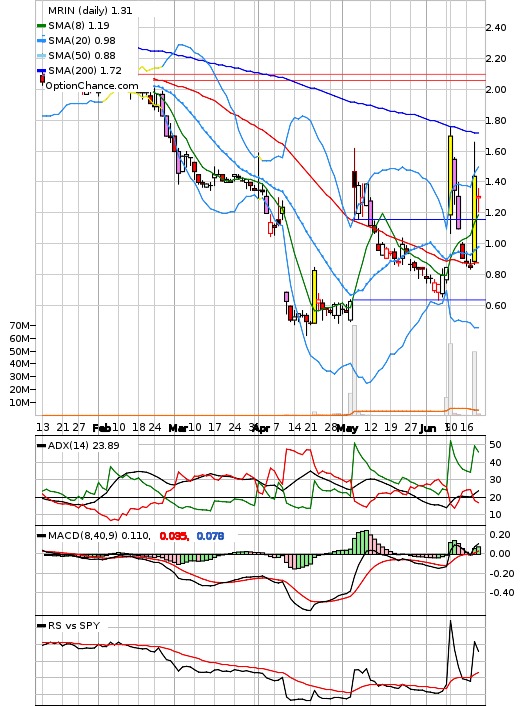Click the 2.40 price axis label

click(x=496, y=28)
